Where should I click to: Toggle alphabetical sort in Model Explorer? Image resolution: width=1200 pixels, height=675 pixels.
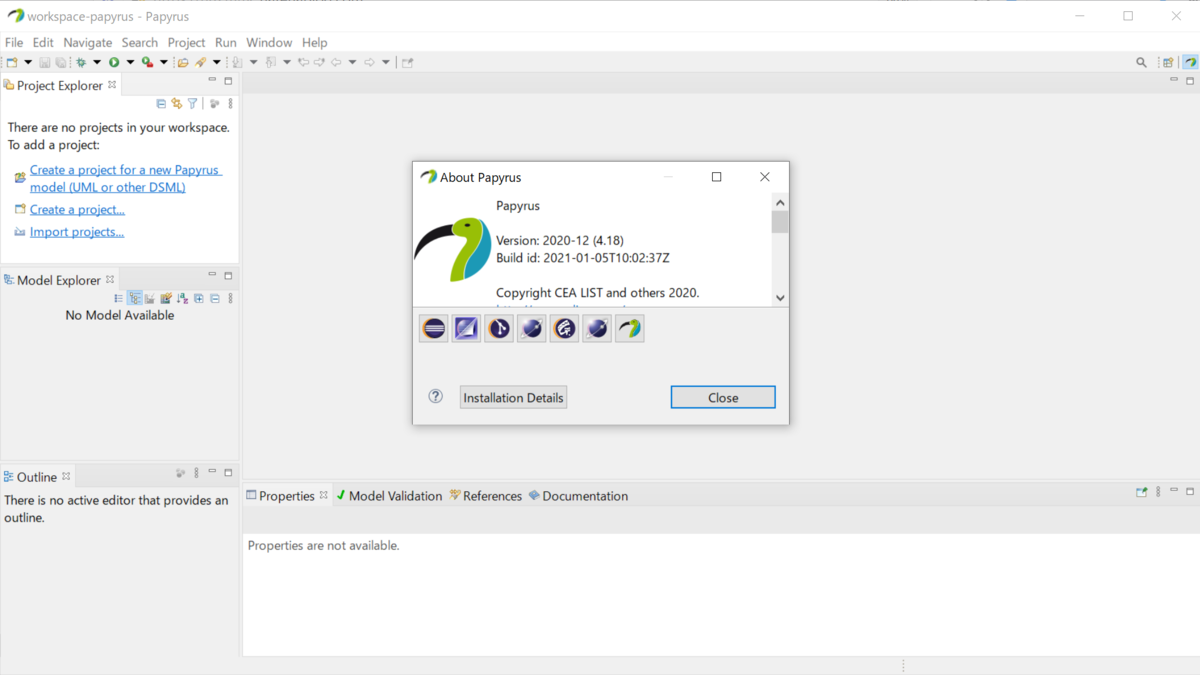pos(182,298)
